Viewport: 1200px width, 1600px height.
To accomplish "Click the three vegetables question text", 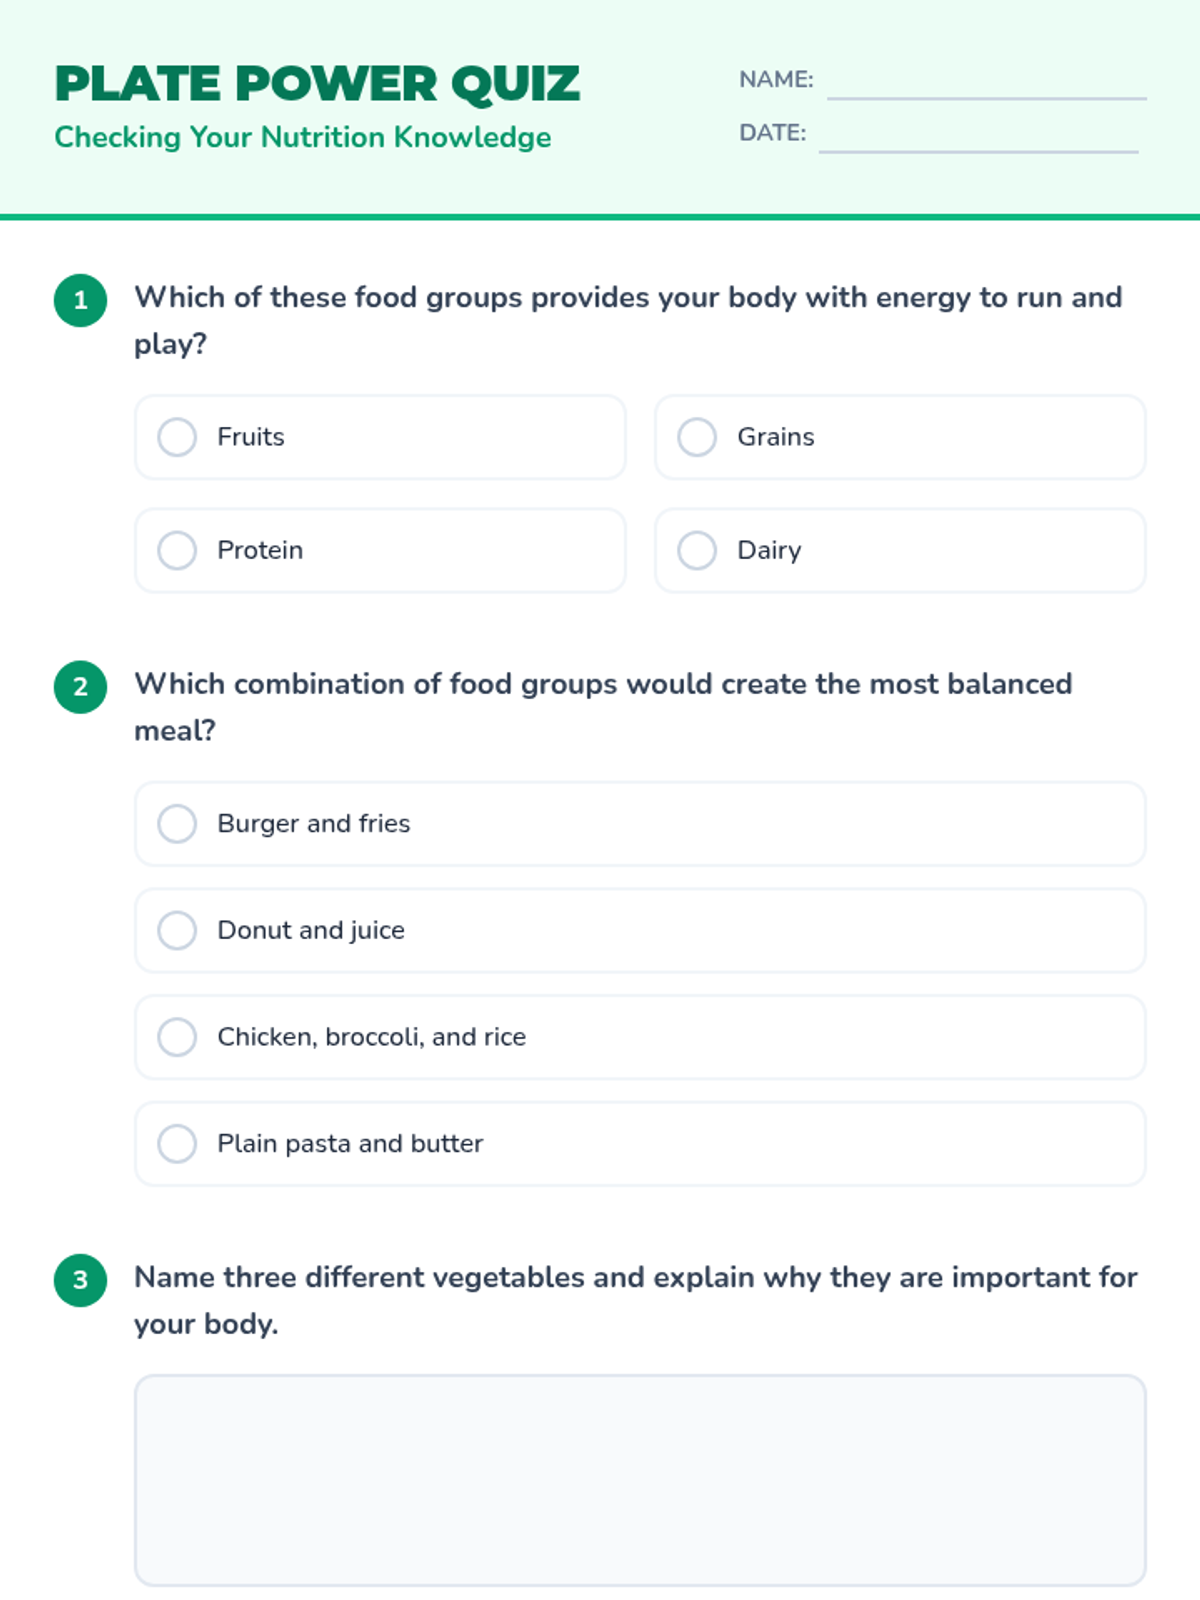I will click(636, 1300).
